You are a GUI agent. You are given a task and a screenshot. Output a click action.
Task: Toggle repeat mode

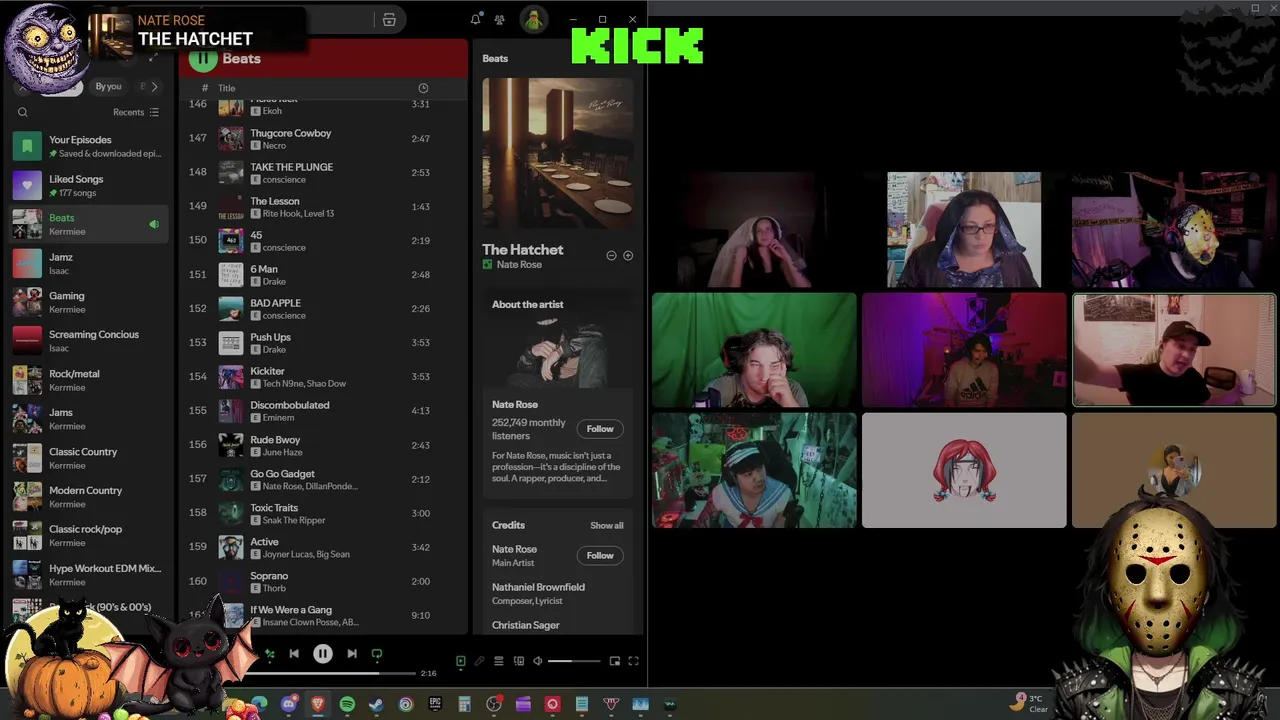[377, 654]
